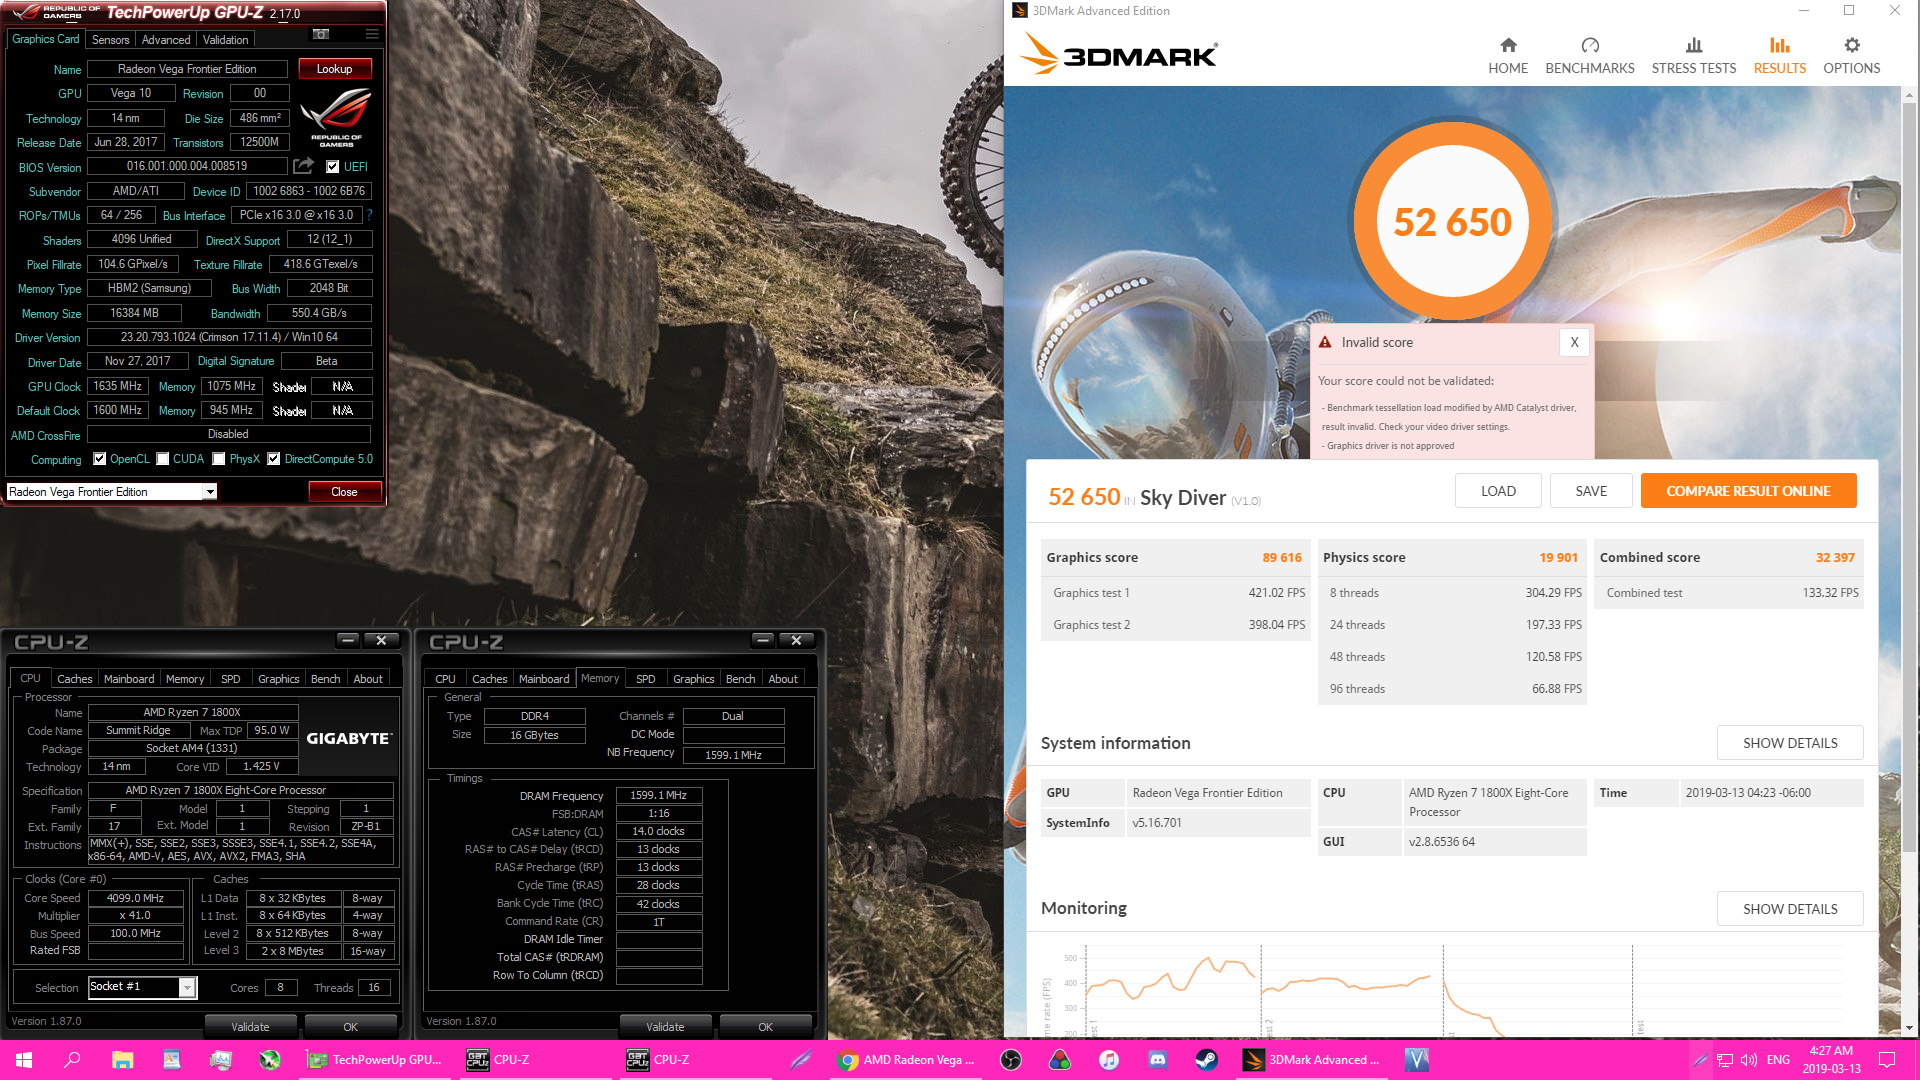The width and height of the screenshot is (1920, 1080).
Task: Toggle the OpenCL checkbox
Action: pyautogui.click(x=99, y=459)
